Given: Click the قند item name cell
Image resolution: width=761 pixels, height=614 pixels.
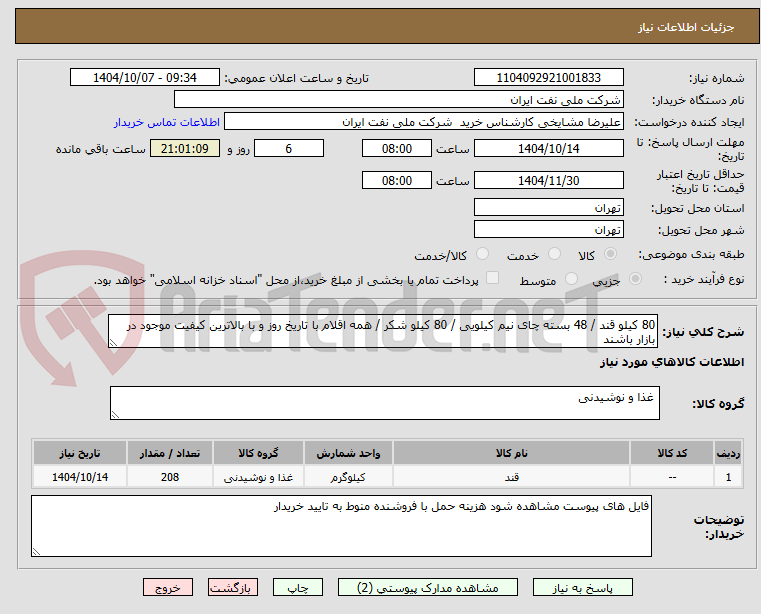Looking at the screenshot, I should (512, 477).
